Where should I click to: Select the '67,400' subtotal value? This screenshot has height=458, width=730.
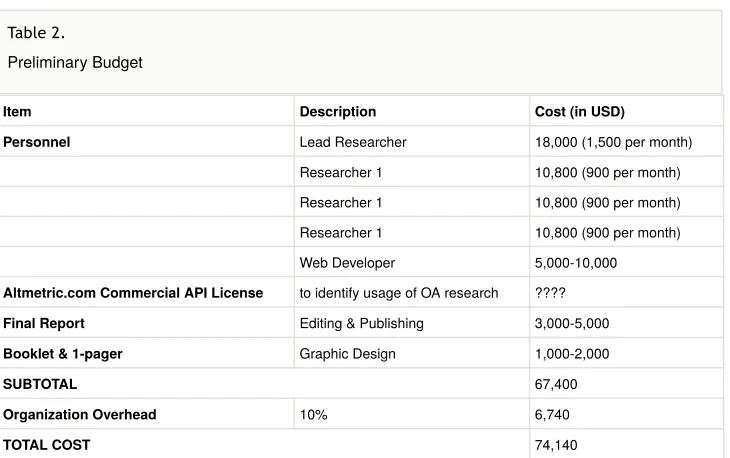[556, 384]
